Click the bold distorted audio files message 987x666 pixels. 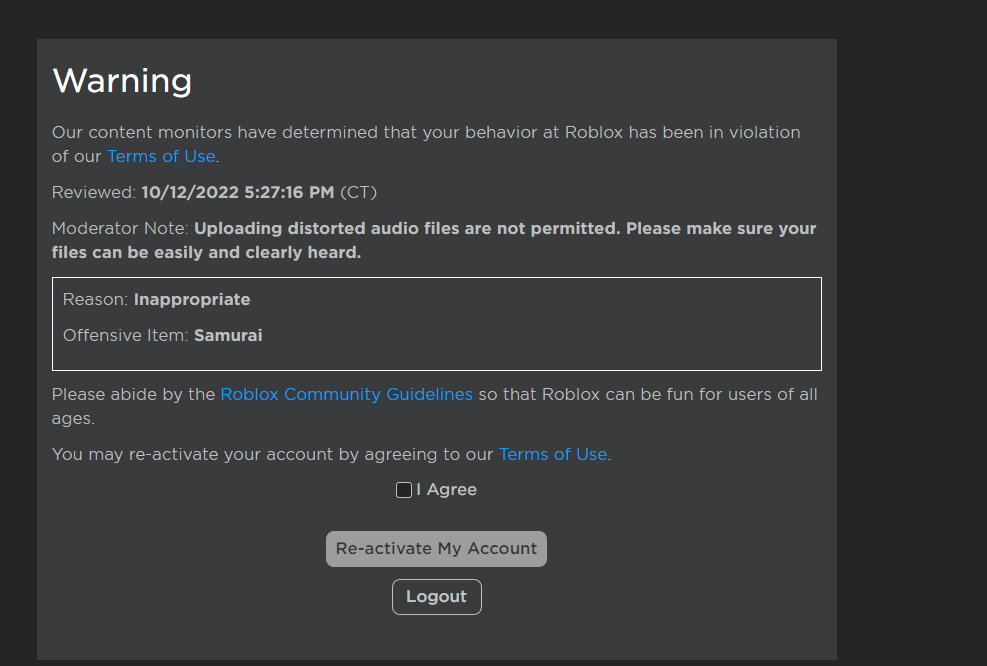pyautogui.click(x=434, y=240)
